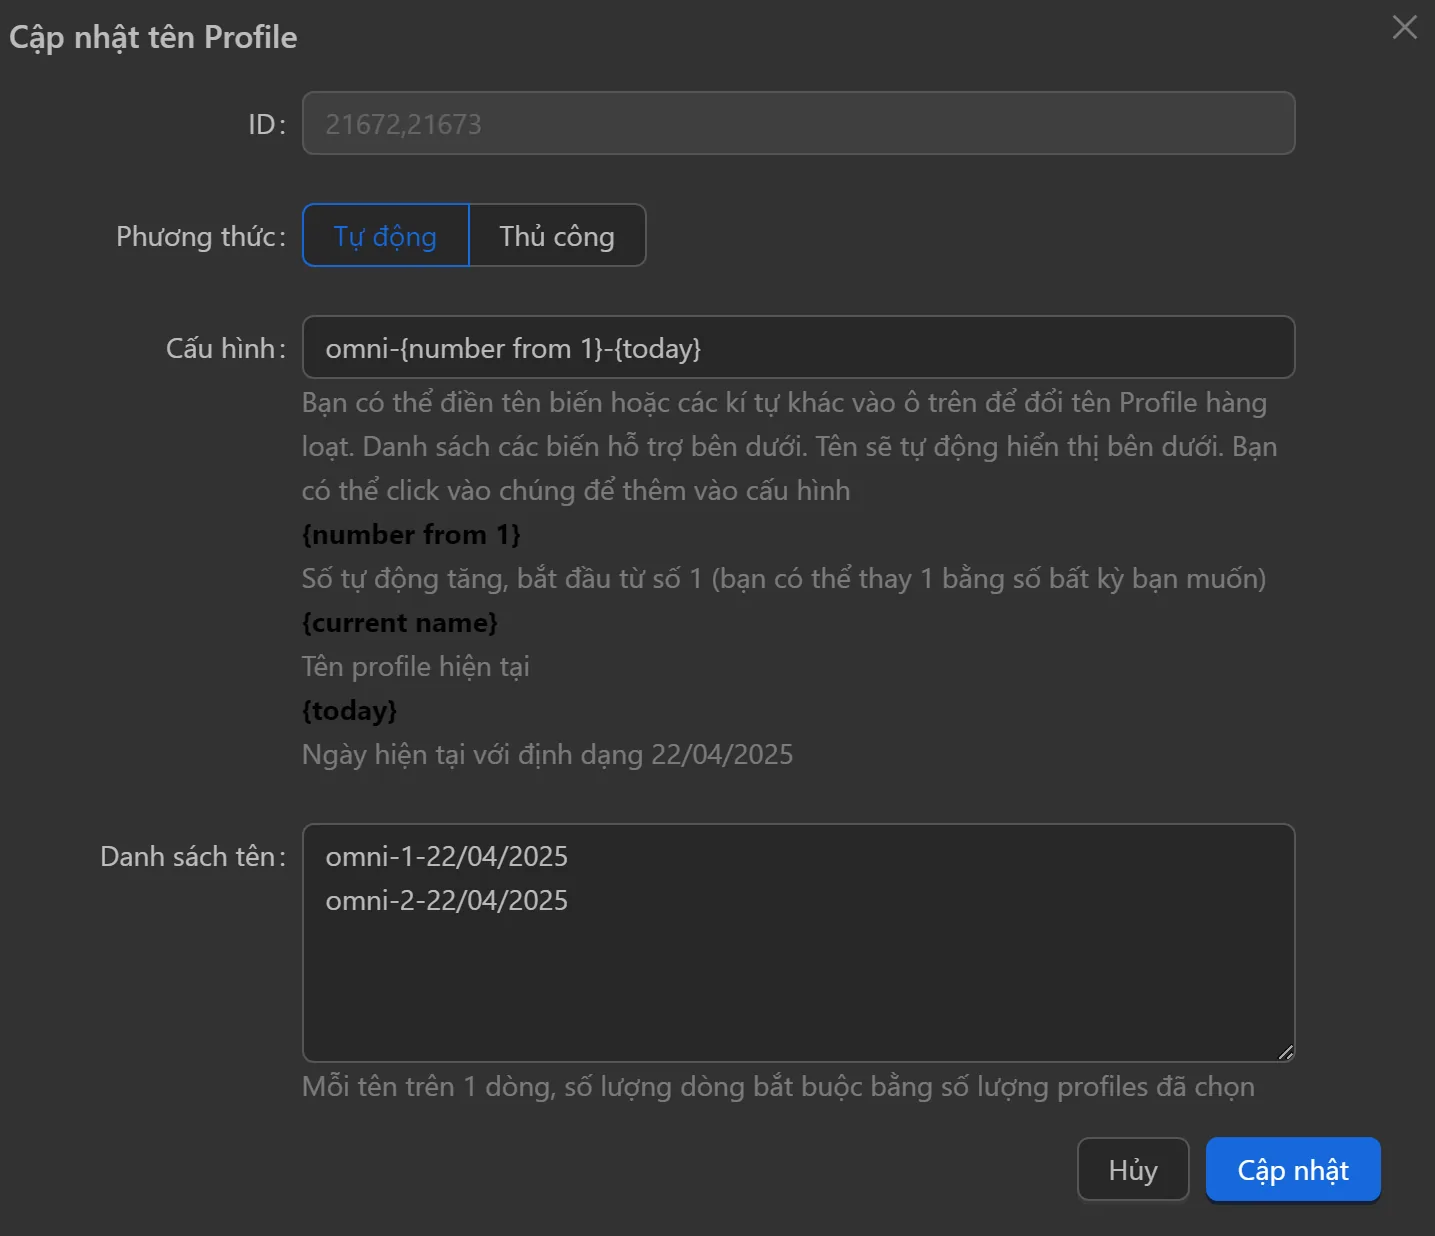Image resolution: width=1435 pixels, height=1236 pixels.
Task: Click the Cấu hình pattern input field
Action: 797,348
